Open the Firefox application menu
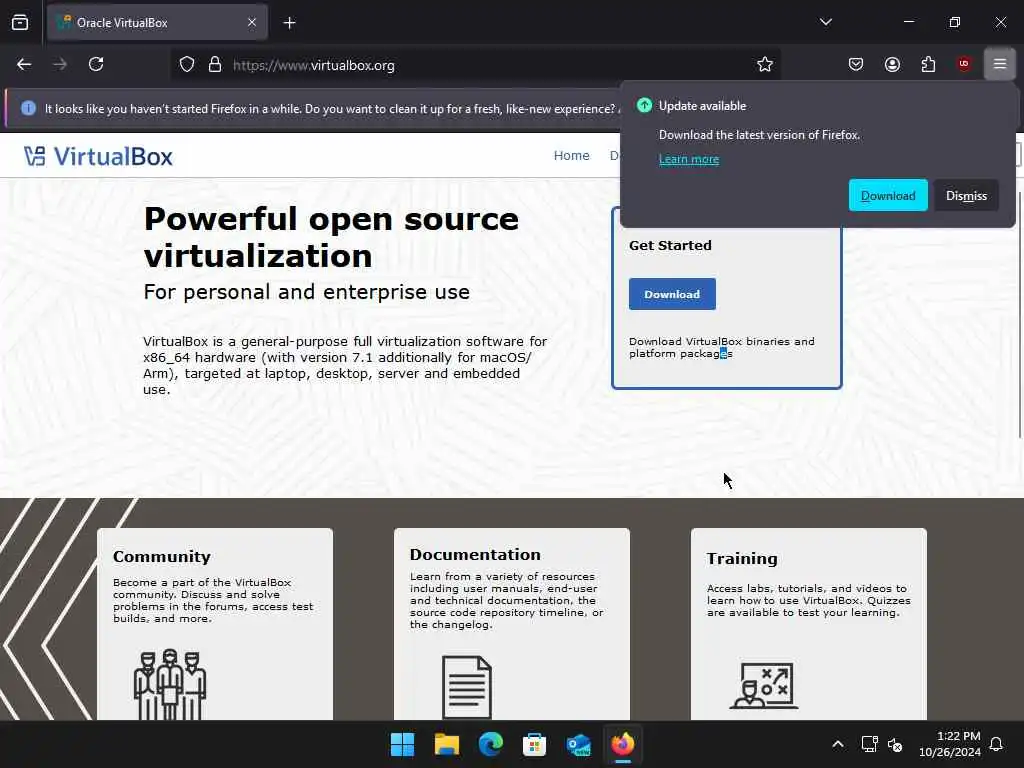Viewport: 1024px width, 768px height. click(1000, 64)
